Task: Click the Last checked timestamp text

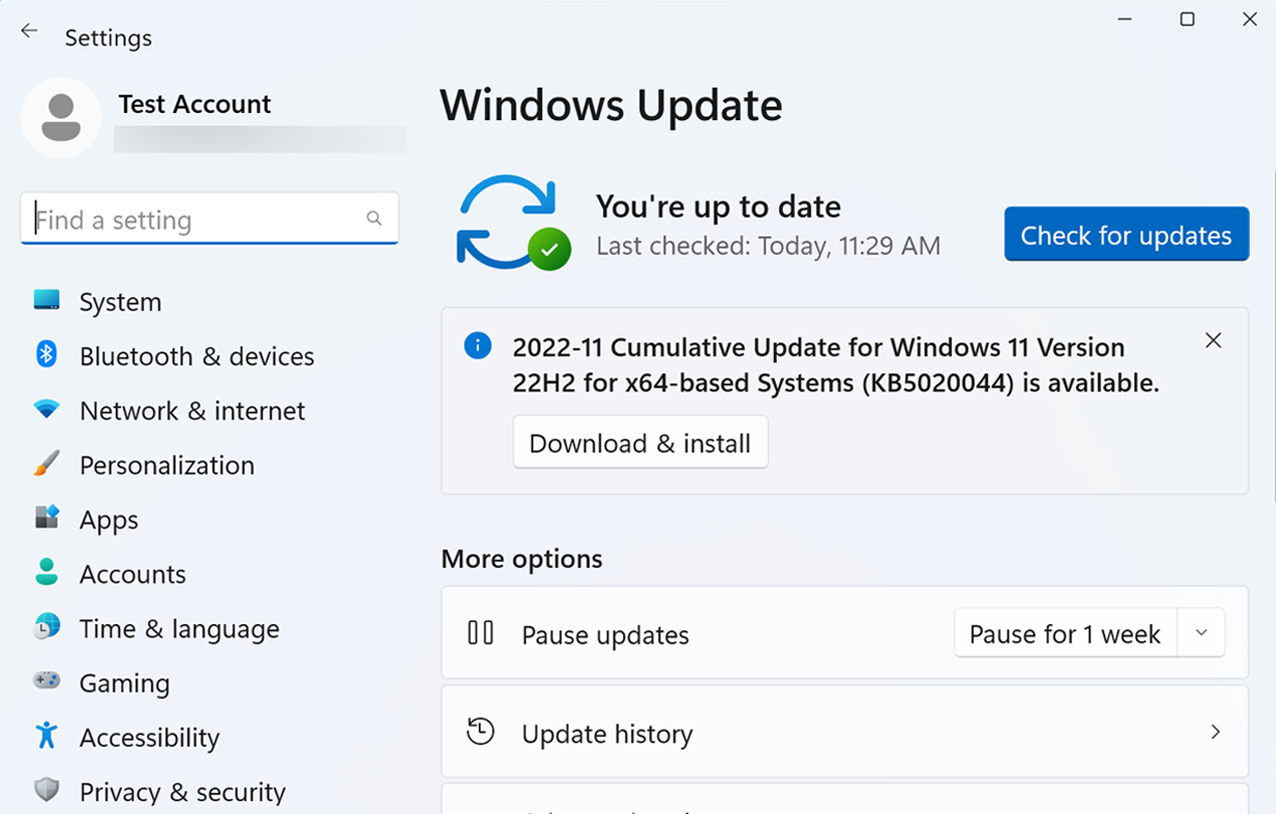Action: [x=768, y=245]
